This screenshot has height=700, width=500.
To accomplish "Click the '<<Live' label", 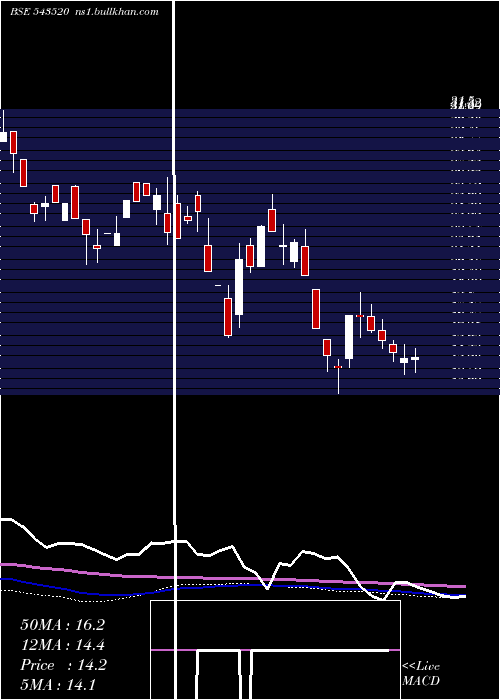I will [421, 667].
